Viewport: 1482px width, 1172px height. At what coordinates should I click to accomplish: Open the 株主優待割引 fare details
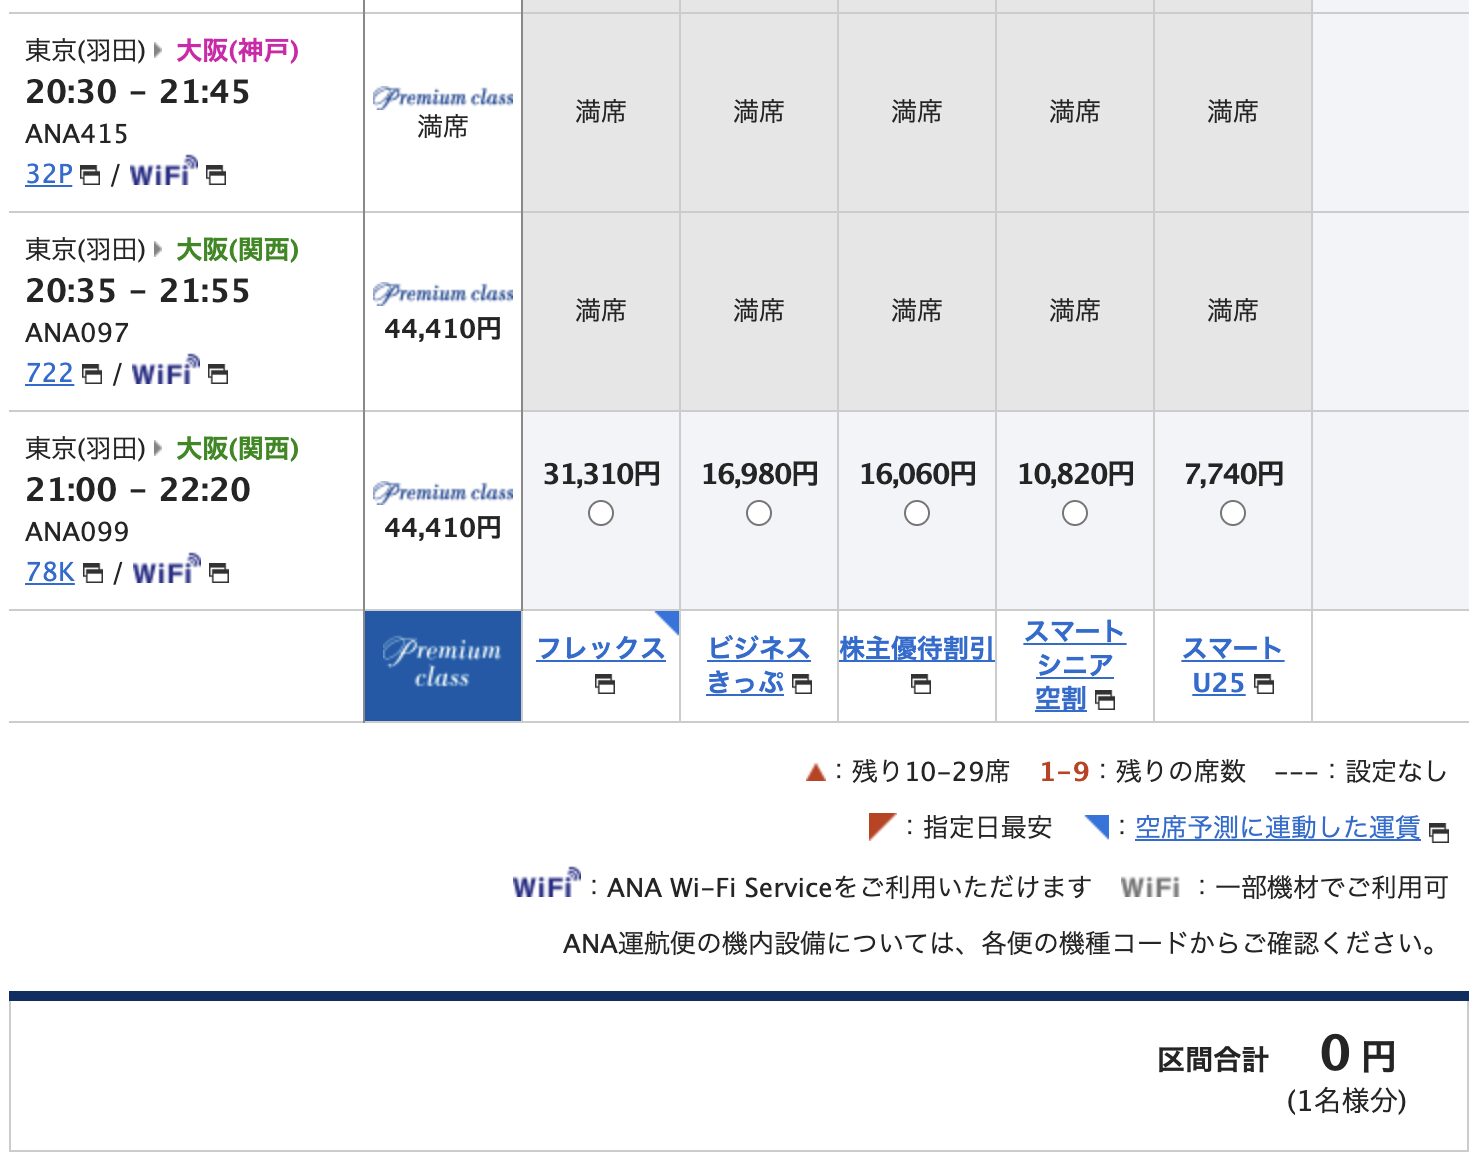(915, 649)
